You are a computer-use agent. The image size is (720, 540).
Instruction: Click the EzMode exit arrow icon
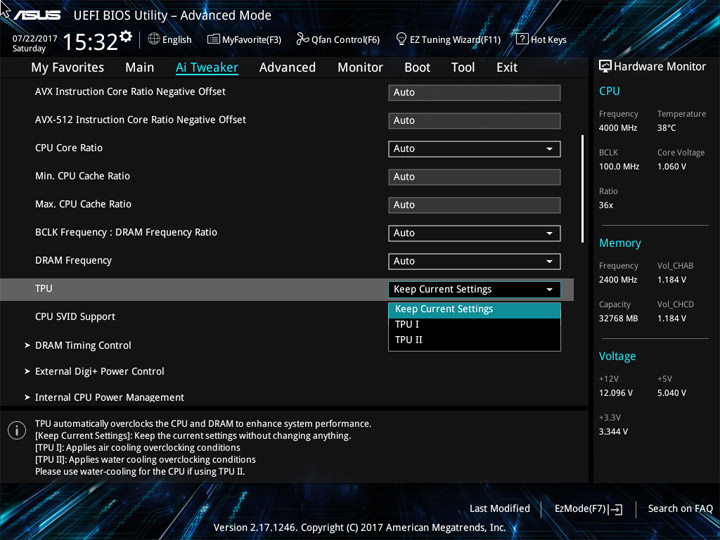pos(615,509)
